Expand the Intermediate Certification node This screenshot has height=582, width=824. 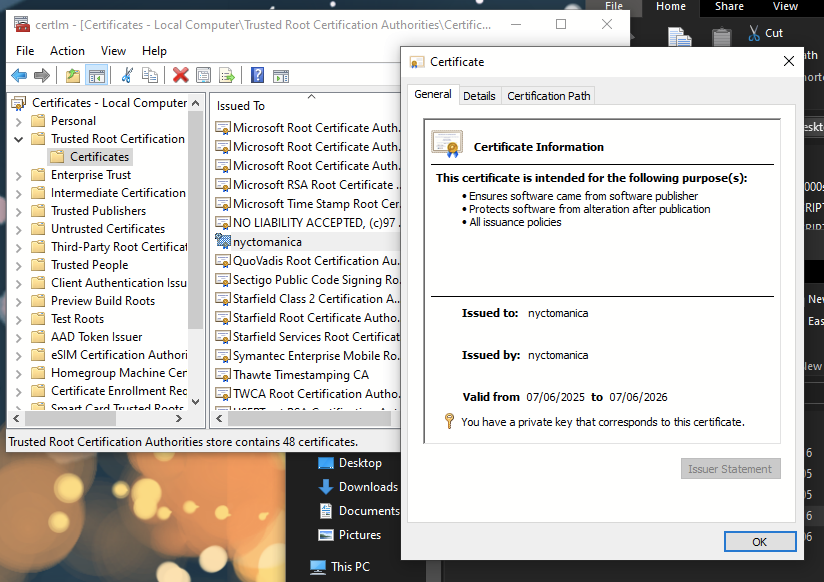[x=19, y=193]
